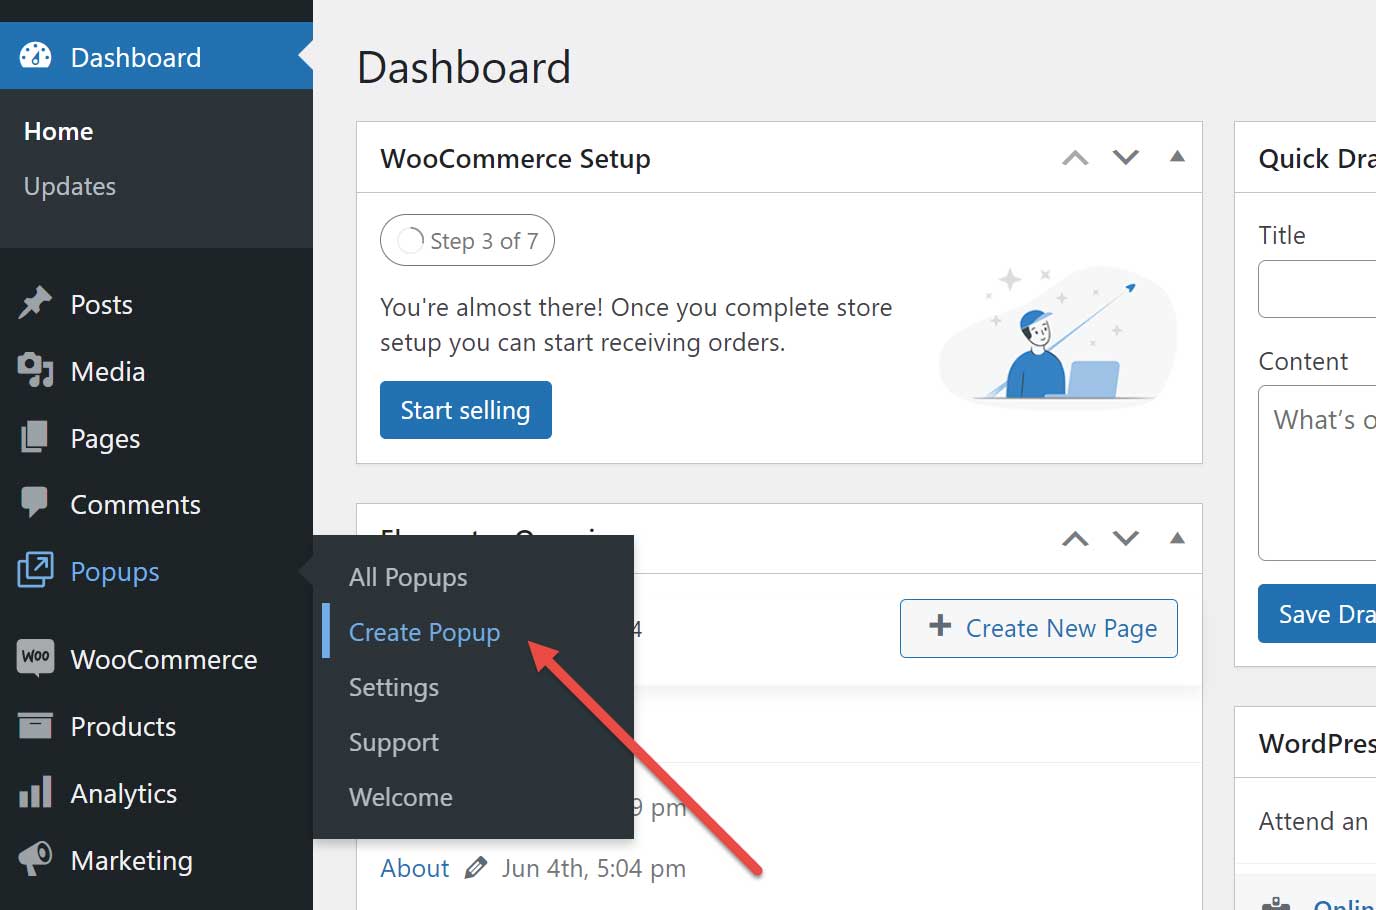This screenshot has width=1376, height=910.
Task: Click the Comments speech bubble icon
Action: pyautogui.click(x=35, y=503)
